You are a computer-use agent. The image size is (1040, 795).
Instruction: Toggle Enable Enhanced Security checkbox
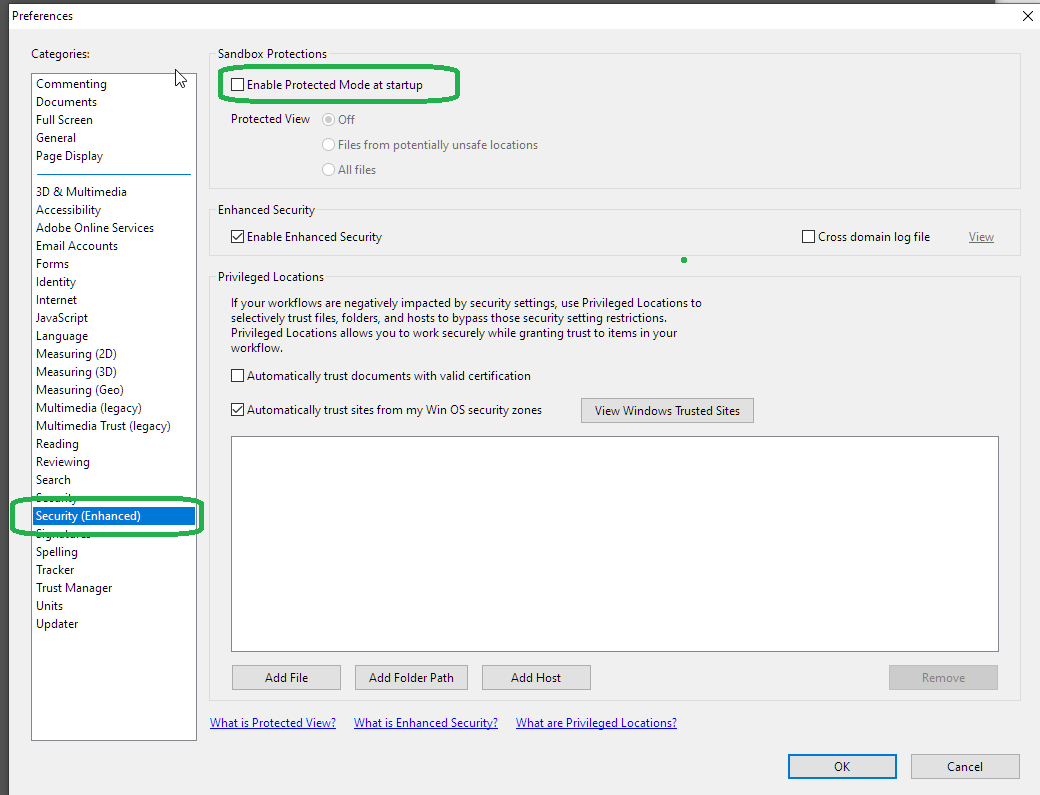238,237
